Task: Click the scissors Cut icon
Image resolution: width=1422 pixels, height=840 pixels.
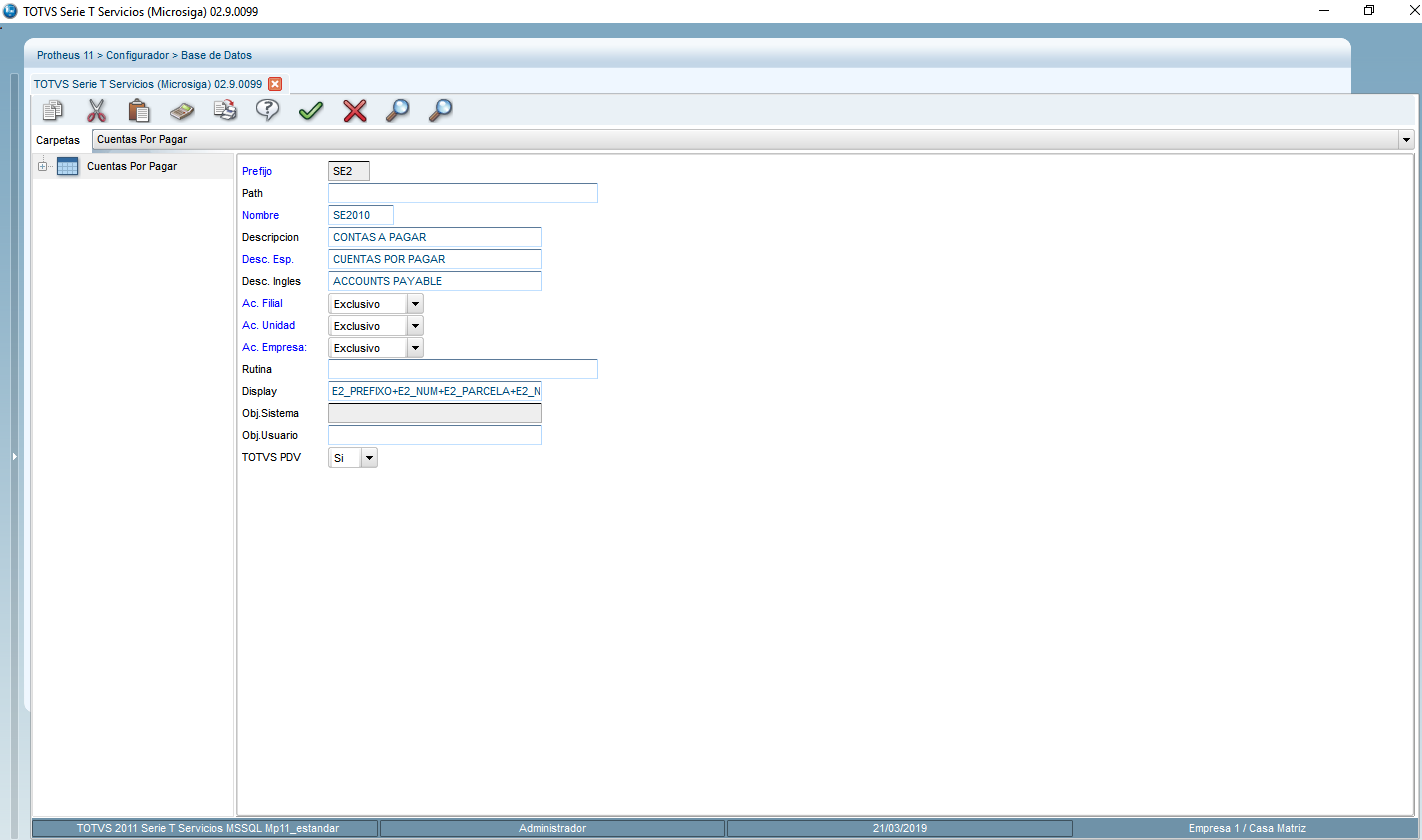Action: point(97,110)
